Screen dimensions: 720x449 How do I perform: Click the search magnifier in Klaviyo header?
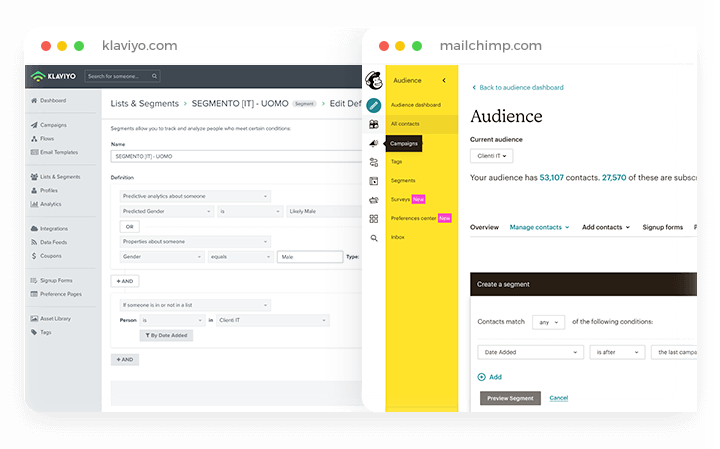click(x=154, y=76)
